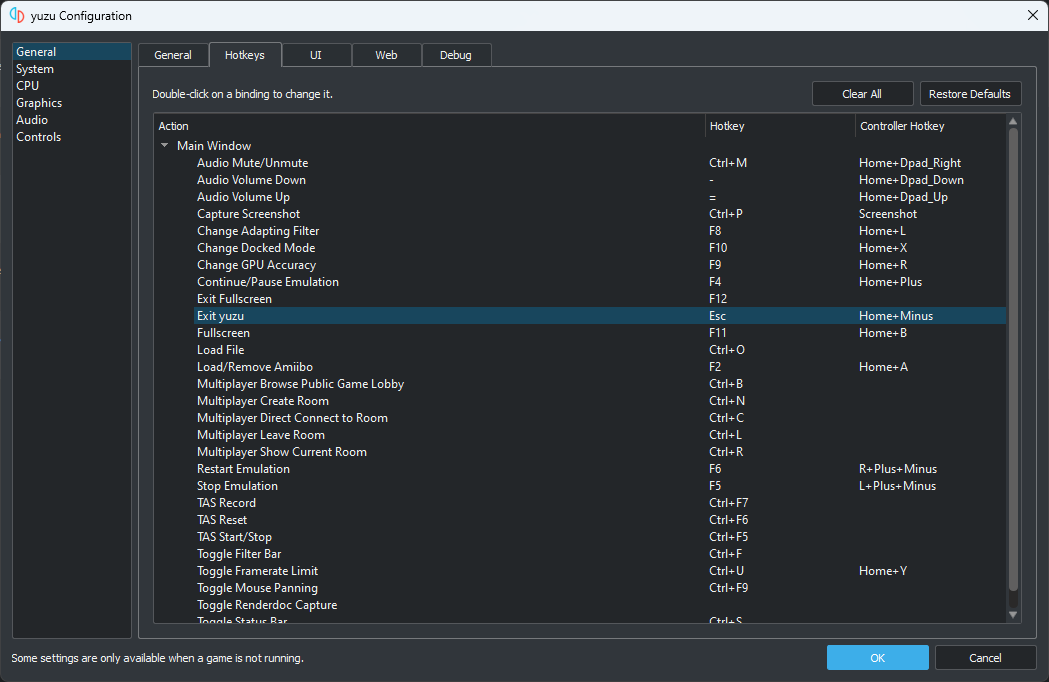Select Change Adapting Filter row

click(600, 231)
